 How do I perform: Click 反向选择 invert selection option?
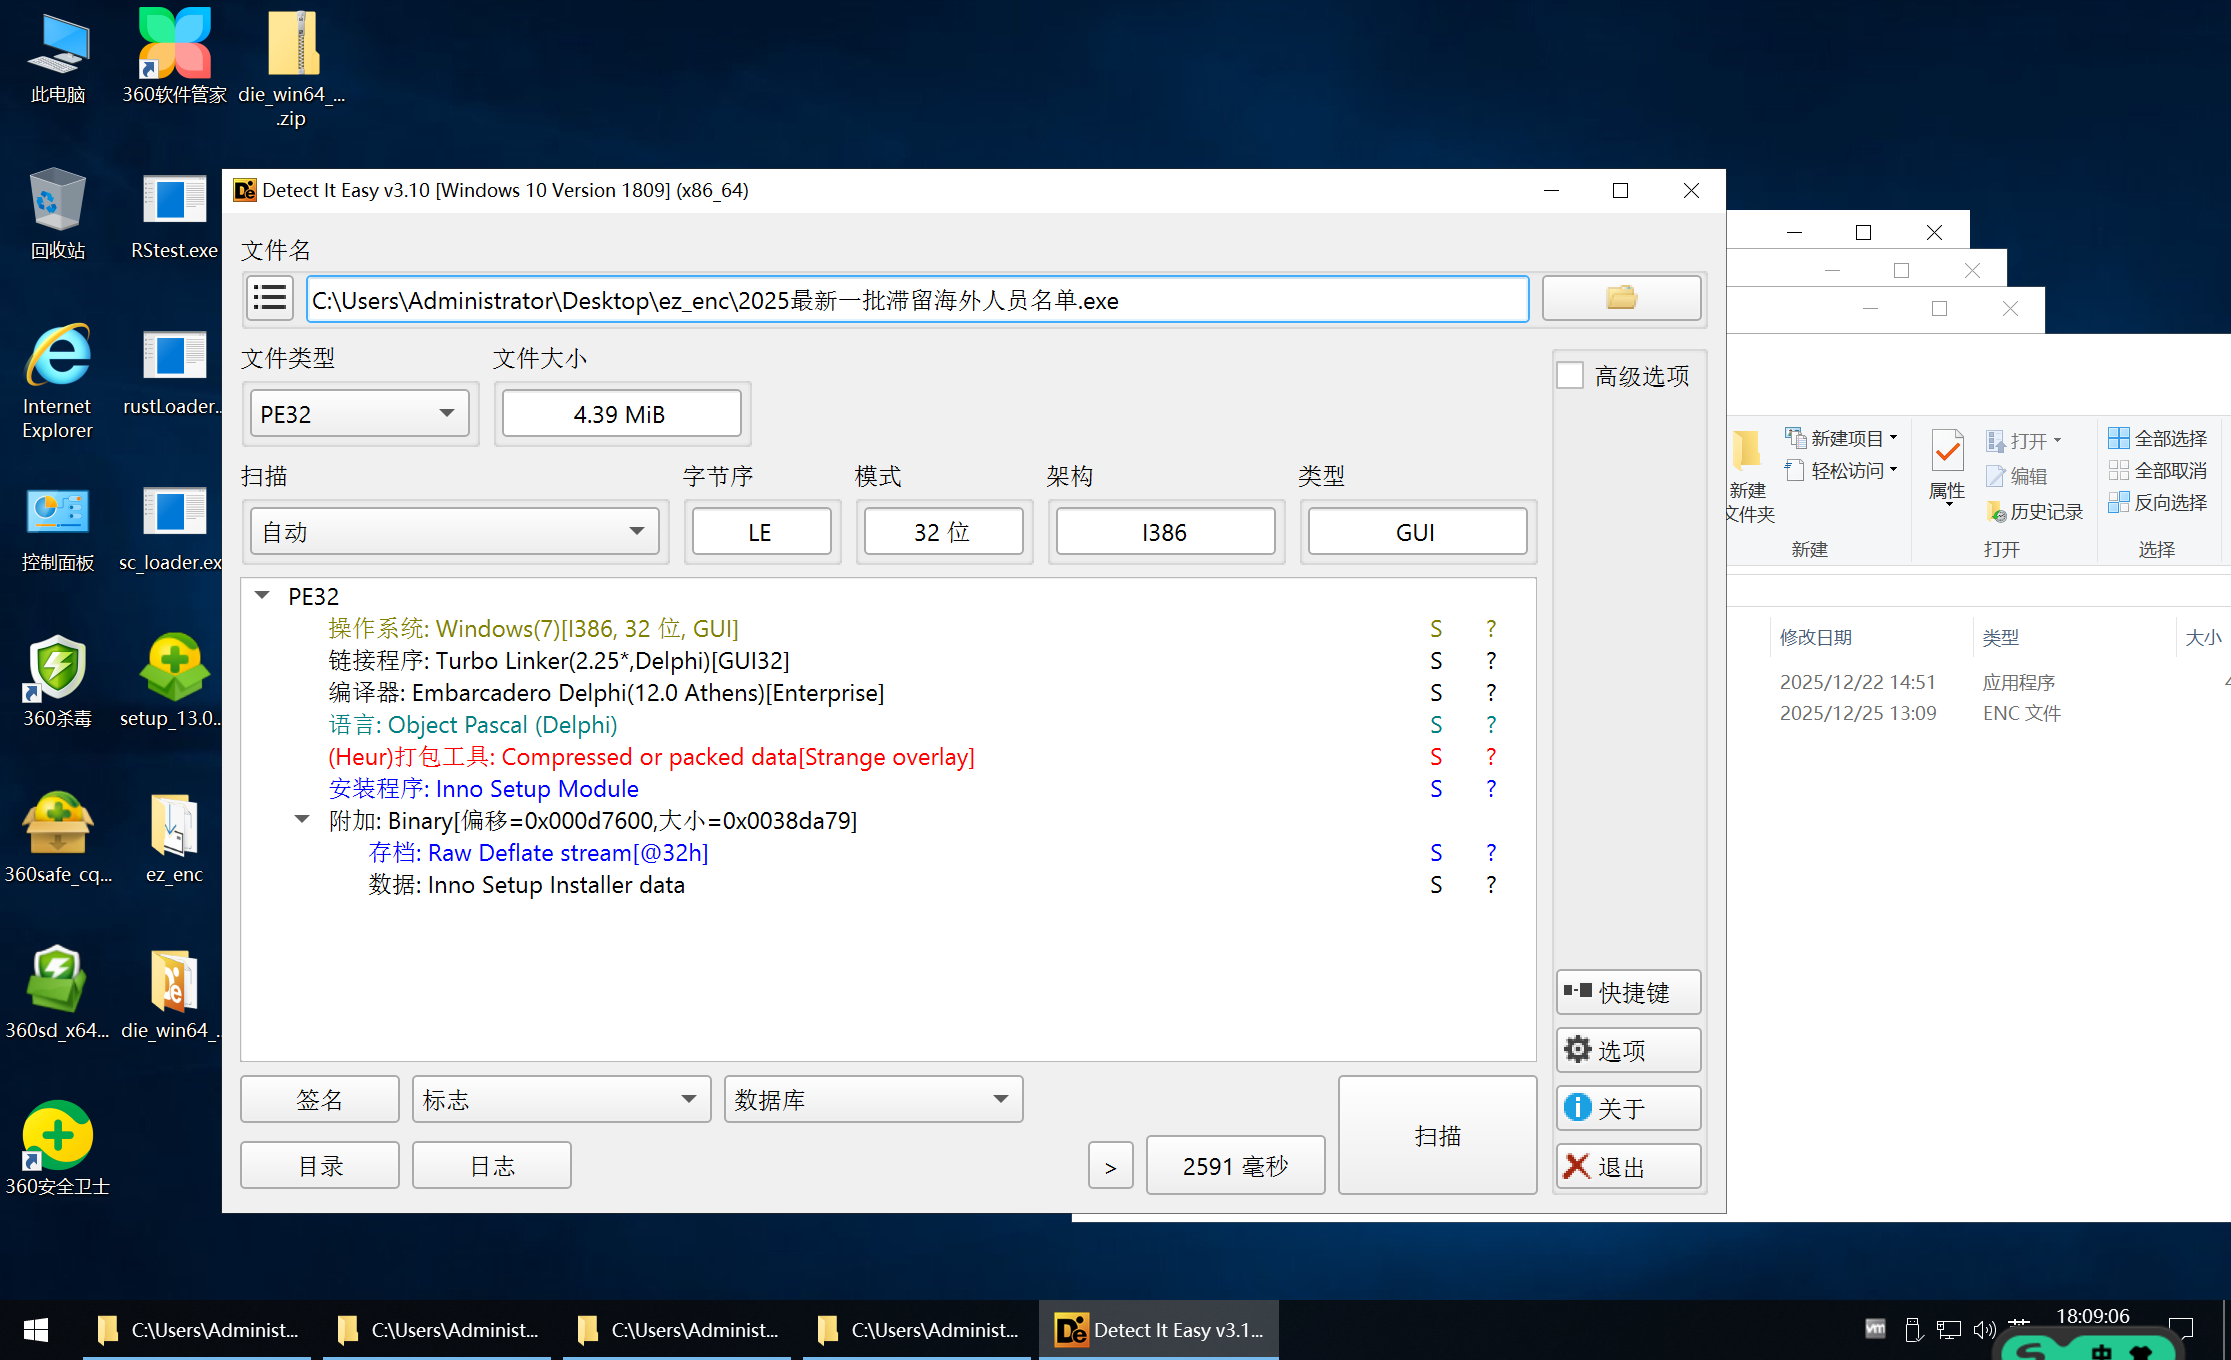(2158, 502)
